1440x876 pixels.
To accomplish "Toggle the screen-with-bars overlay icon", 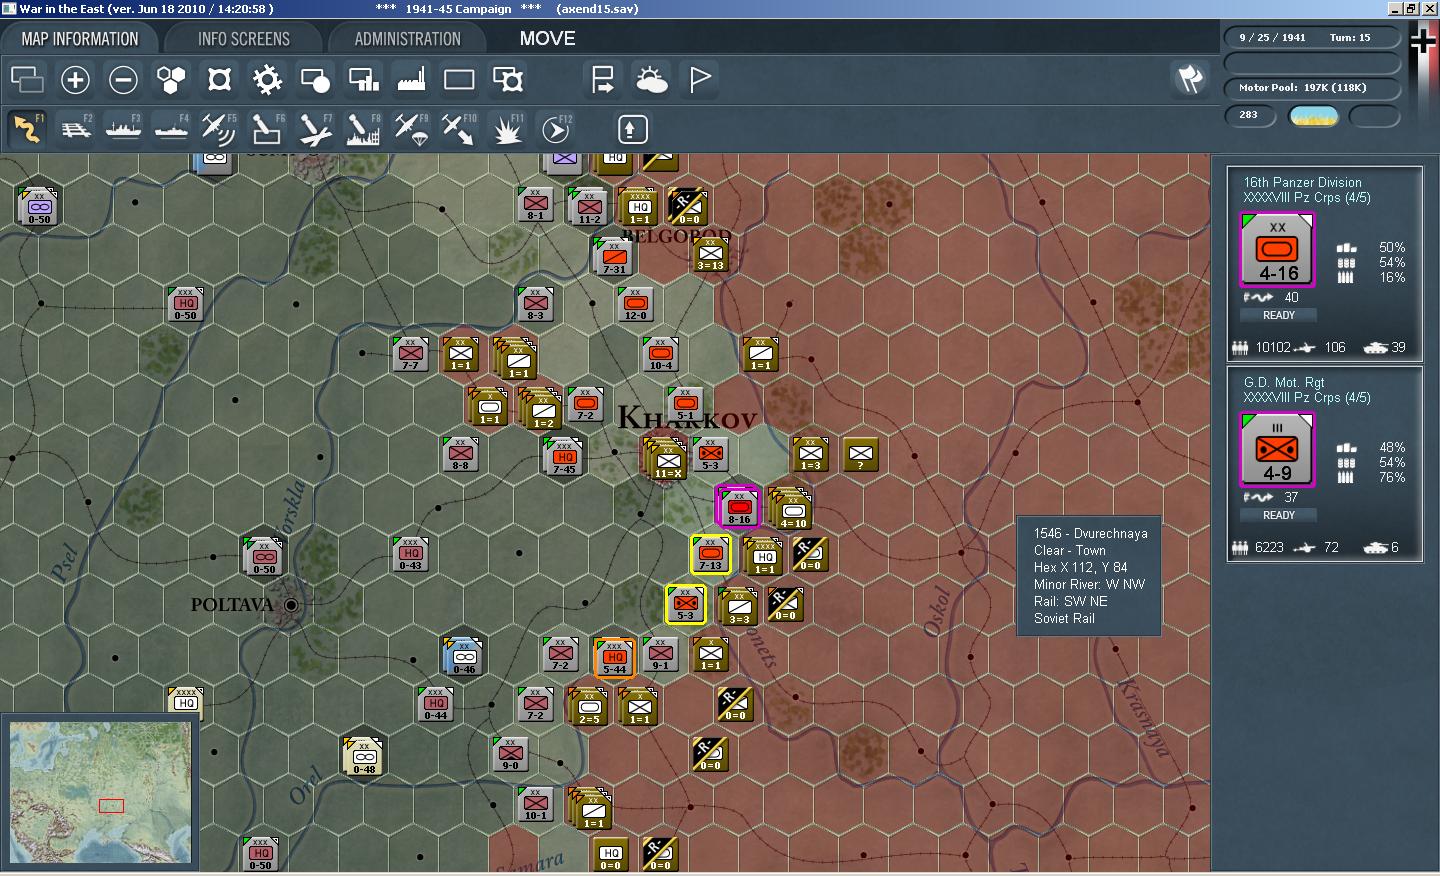I will [x=363, y=79].
